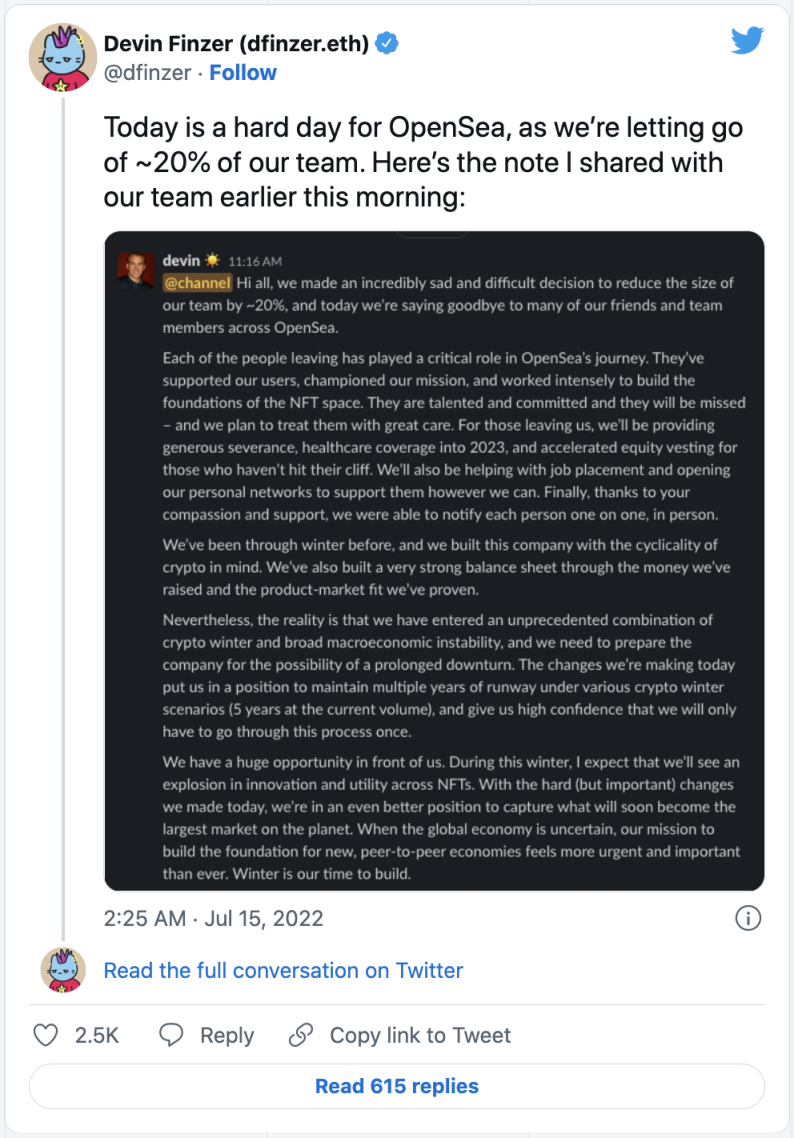The height and width of the screenshot is (1138, 794).
Task: Click devin's photo in the Slack screenshot
Action: [136, 270]
